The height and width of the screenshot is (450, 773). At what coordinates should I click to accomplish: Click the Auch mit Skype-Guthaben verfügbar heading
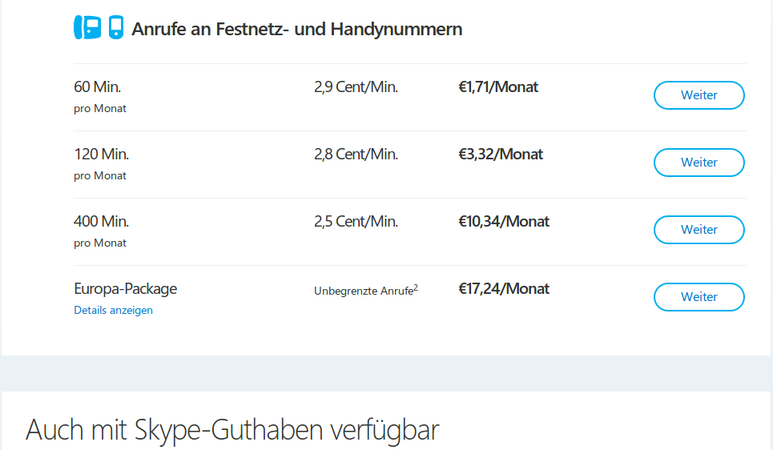tap(232, 430)
